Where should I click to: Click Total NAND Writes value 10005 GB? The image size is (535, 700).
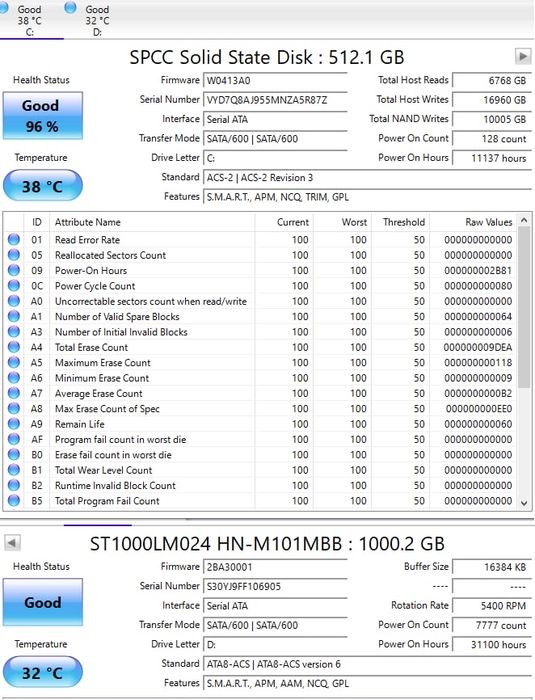[x=492, y=119]
